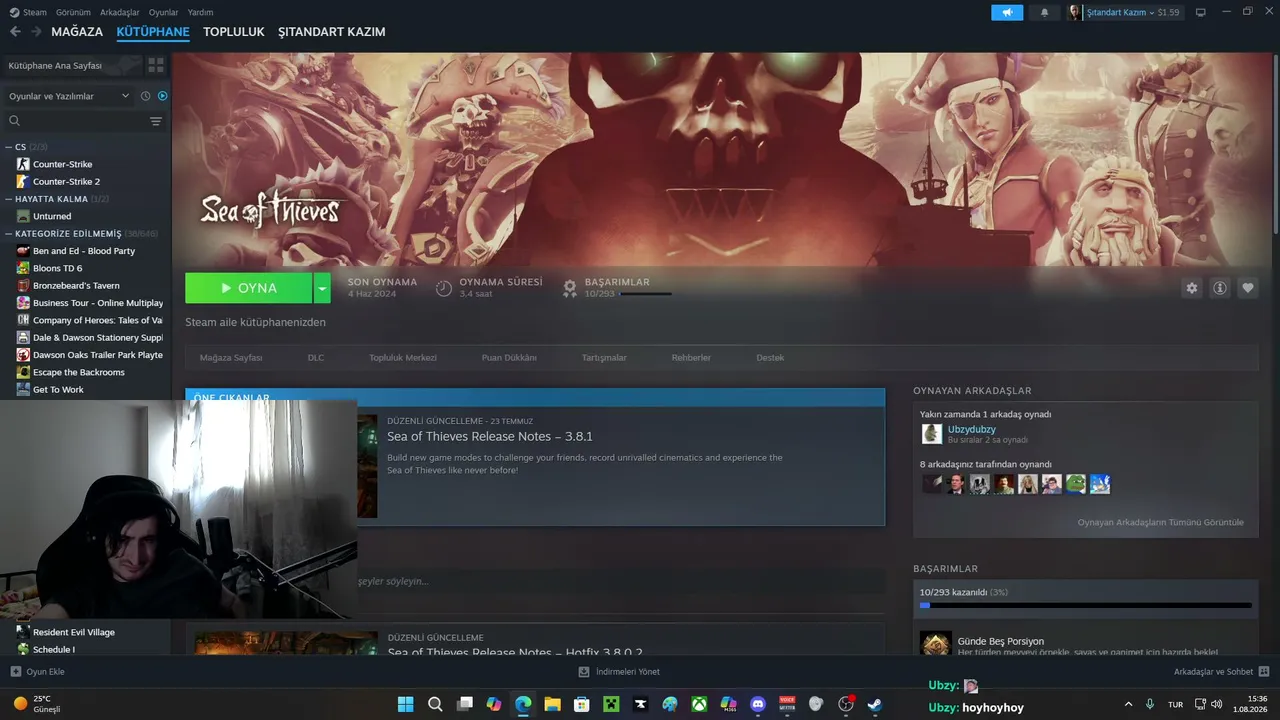Open Discord from the taskbar
The width and height of the screenshot is (1280, 720).
point(758,704)
